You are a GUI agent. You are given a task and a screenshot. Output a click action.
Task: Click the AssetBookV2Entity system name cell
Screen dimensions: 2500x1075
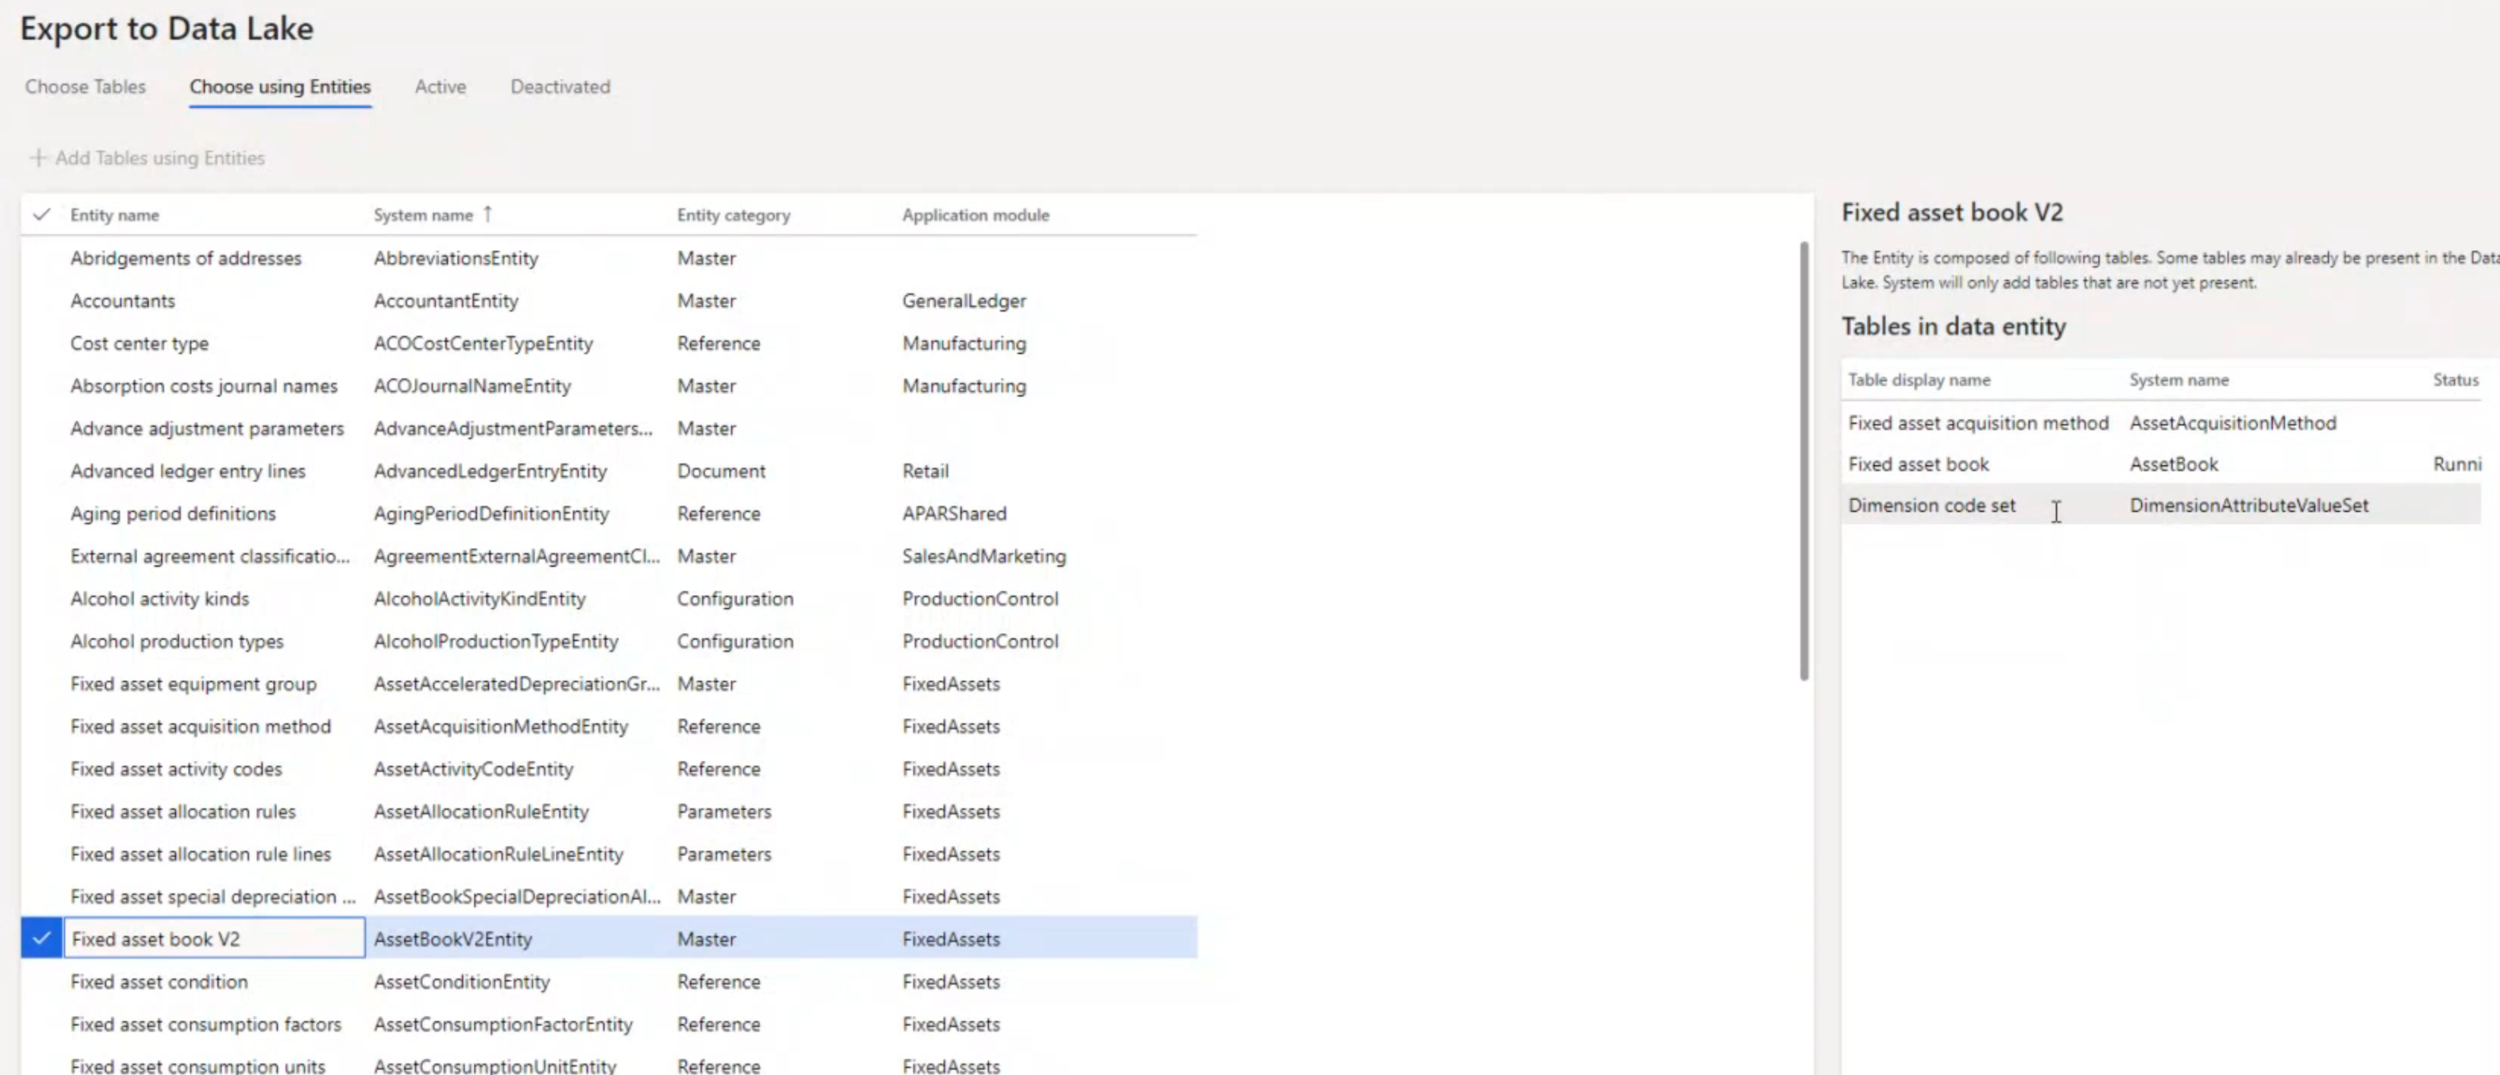click(453, 939)
